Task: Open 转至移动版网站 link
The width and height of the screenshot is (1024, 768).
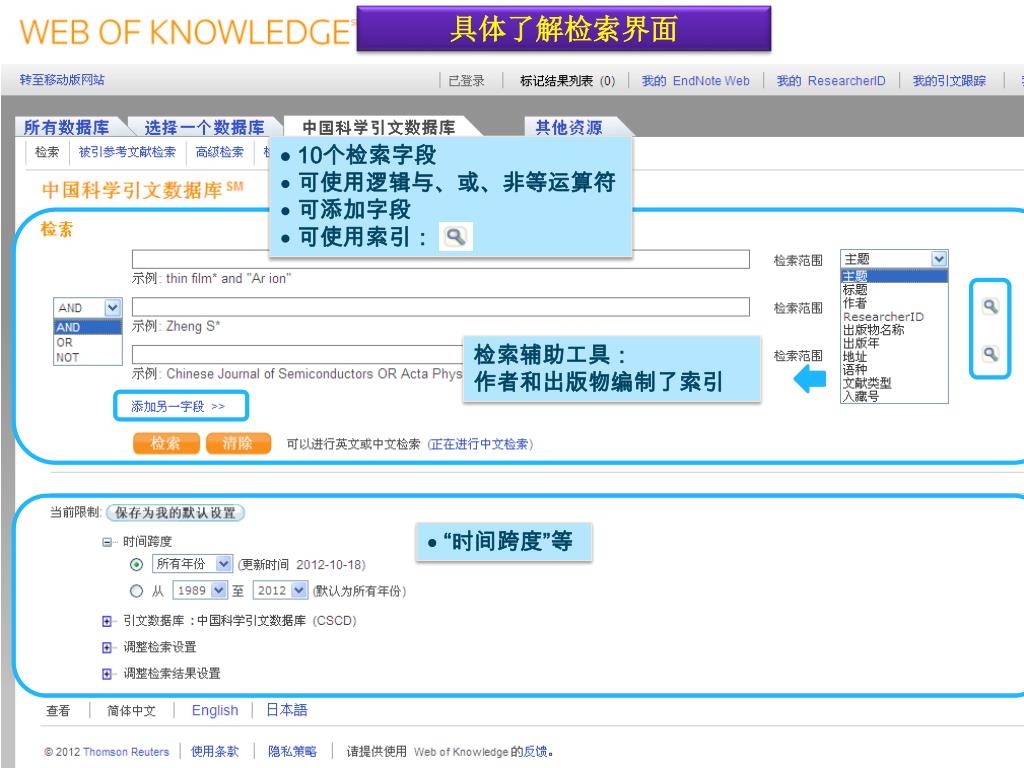Action: coord(62,80)
